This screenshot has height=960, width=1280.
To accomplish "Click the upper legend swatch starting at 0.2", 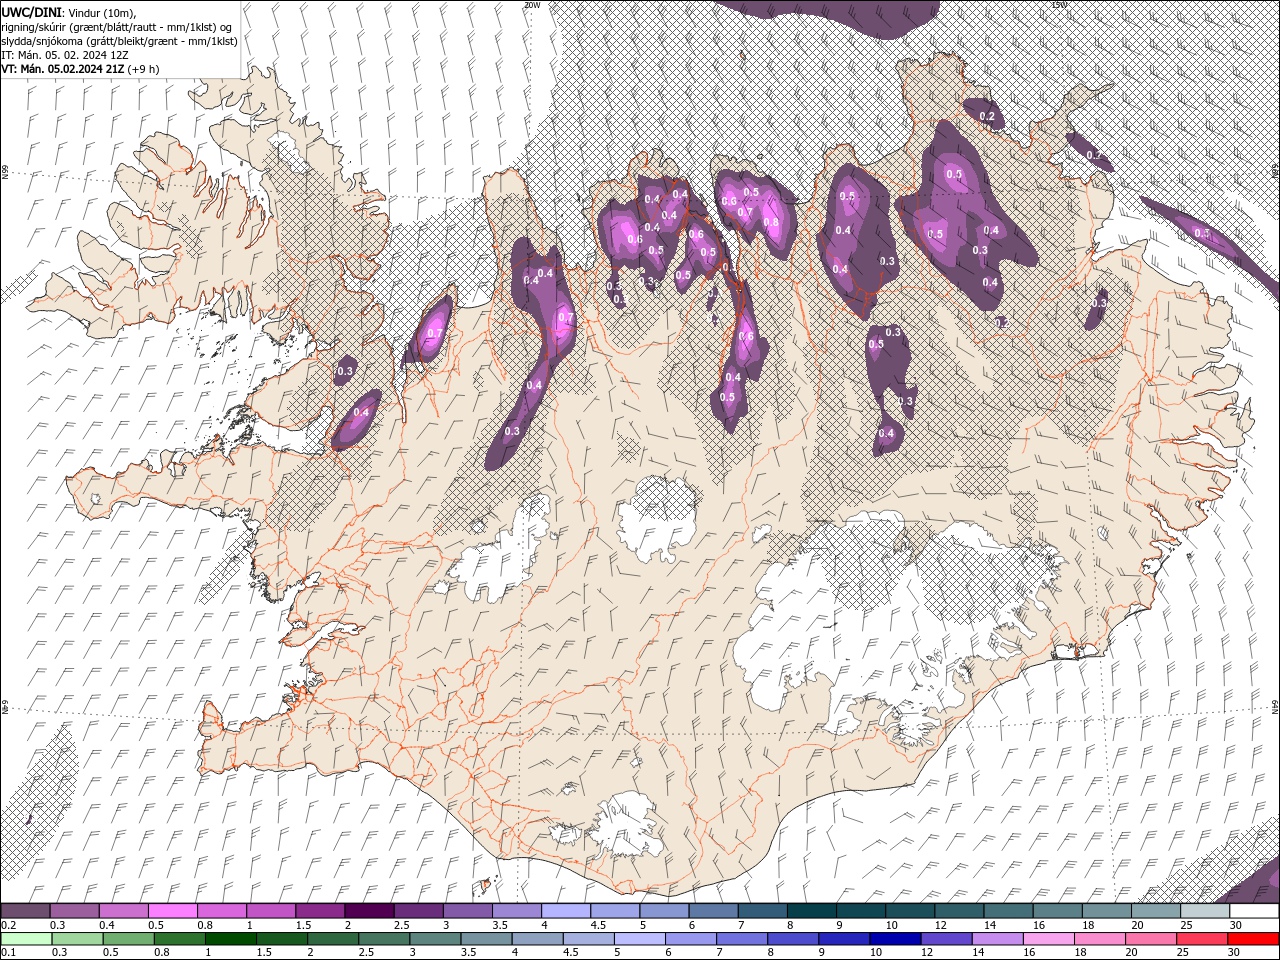I will point(26,911).
